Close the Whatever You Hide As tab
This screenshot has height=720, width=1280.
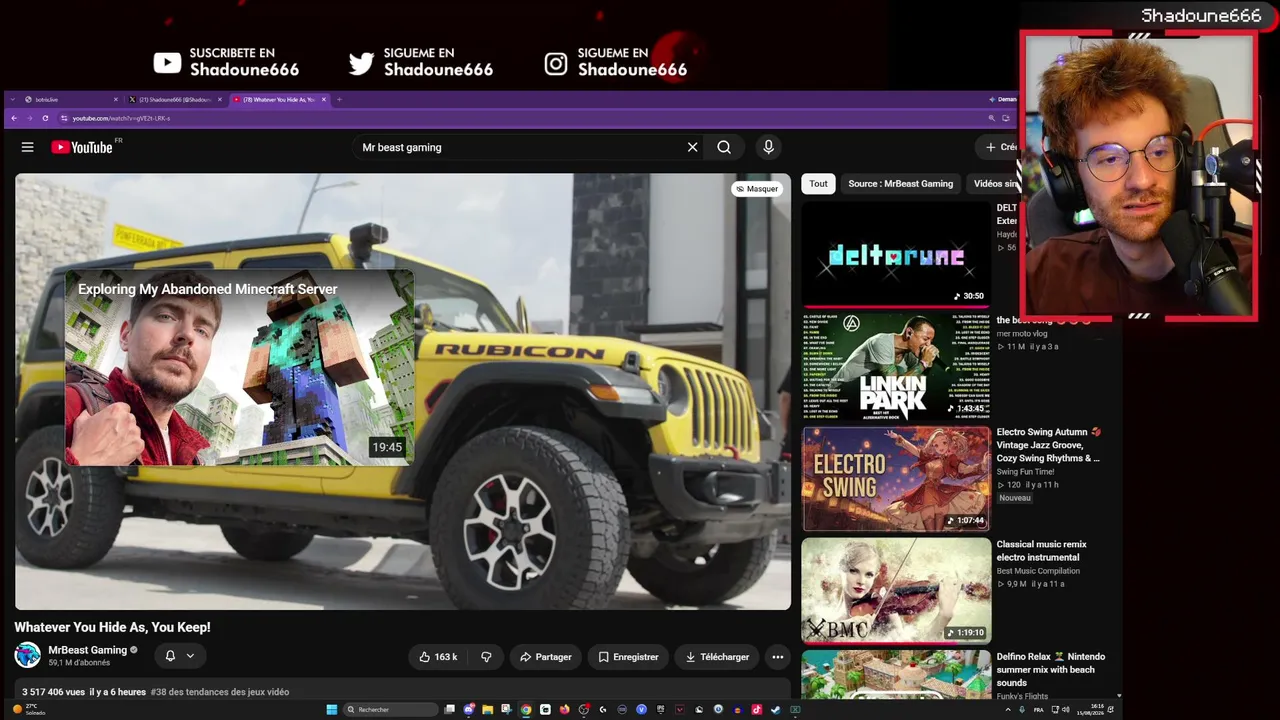point(323,99)
